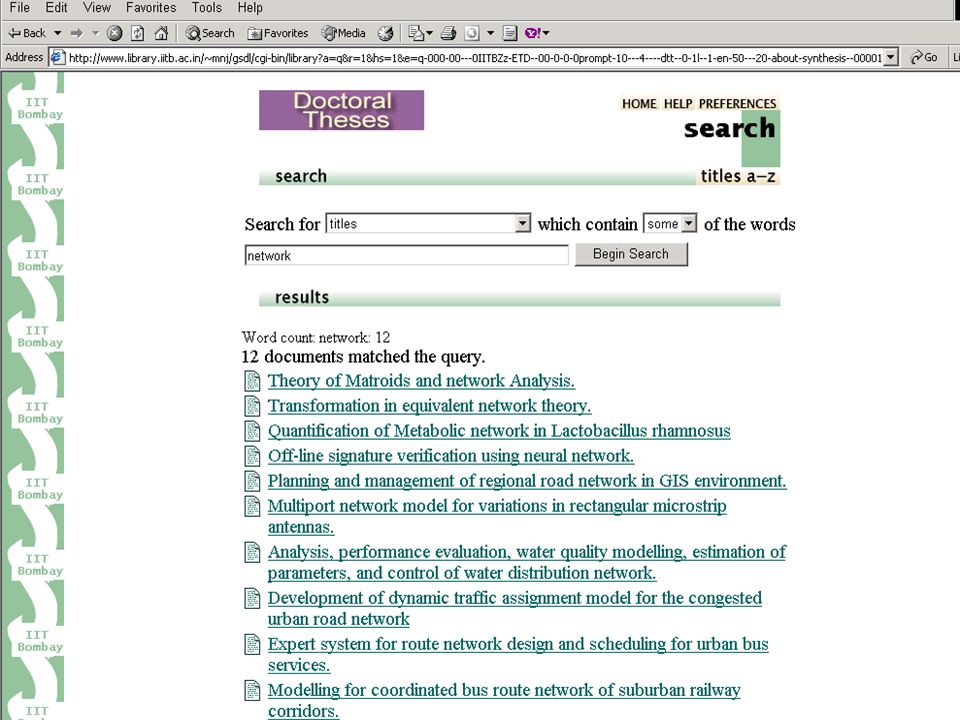Open the Forward history dropdown arrow
The height and width of the screenshot is (720, 960).
[95, 33]
